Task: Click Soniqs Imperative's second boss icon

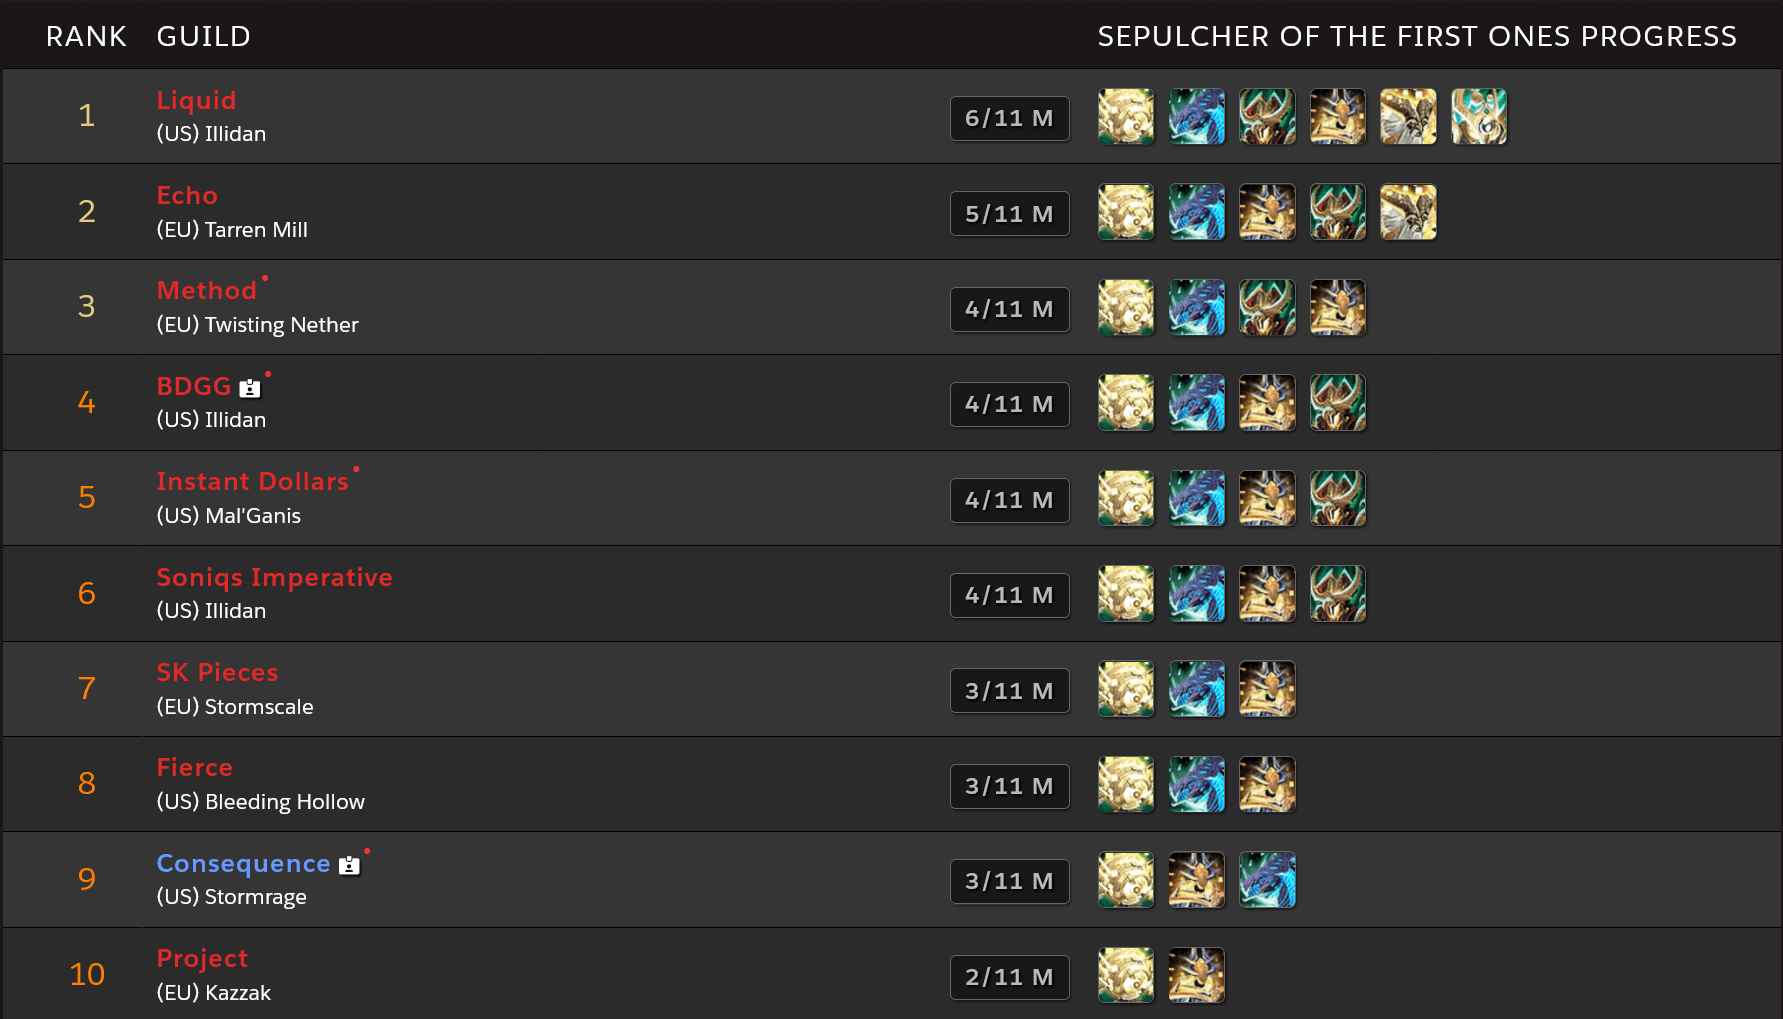Action: [1197, 593]
